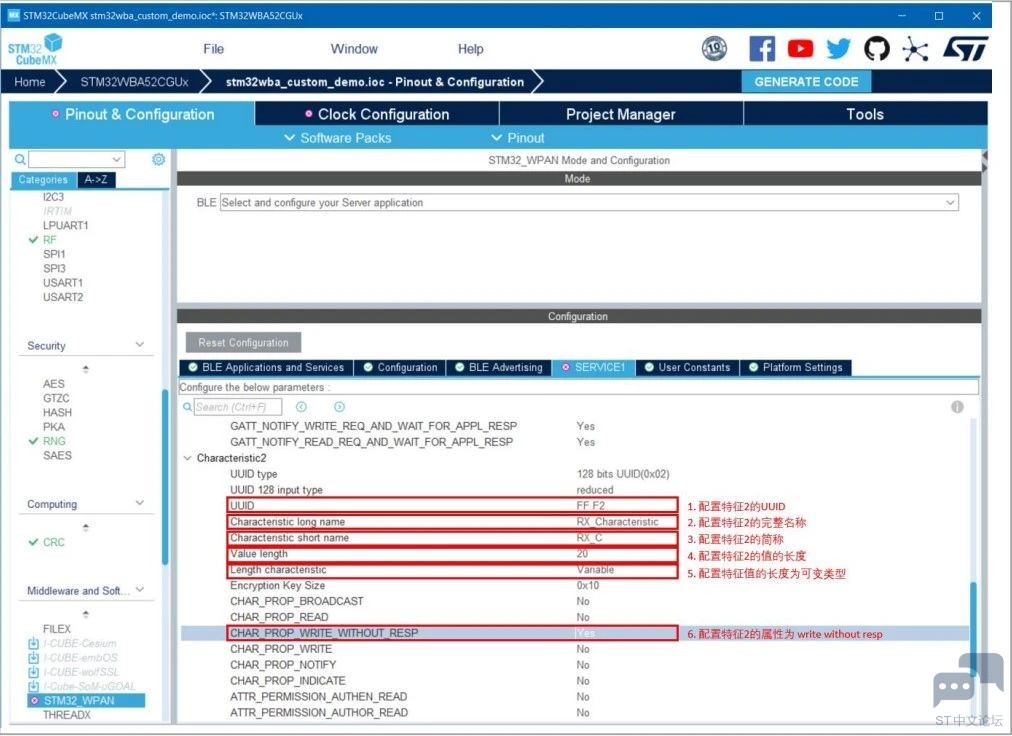1012x736 pixels.
Task: Open the YouTube icon in header
Action: point(800,48)
